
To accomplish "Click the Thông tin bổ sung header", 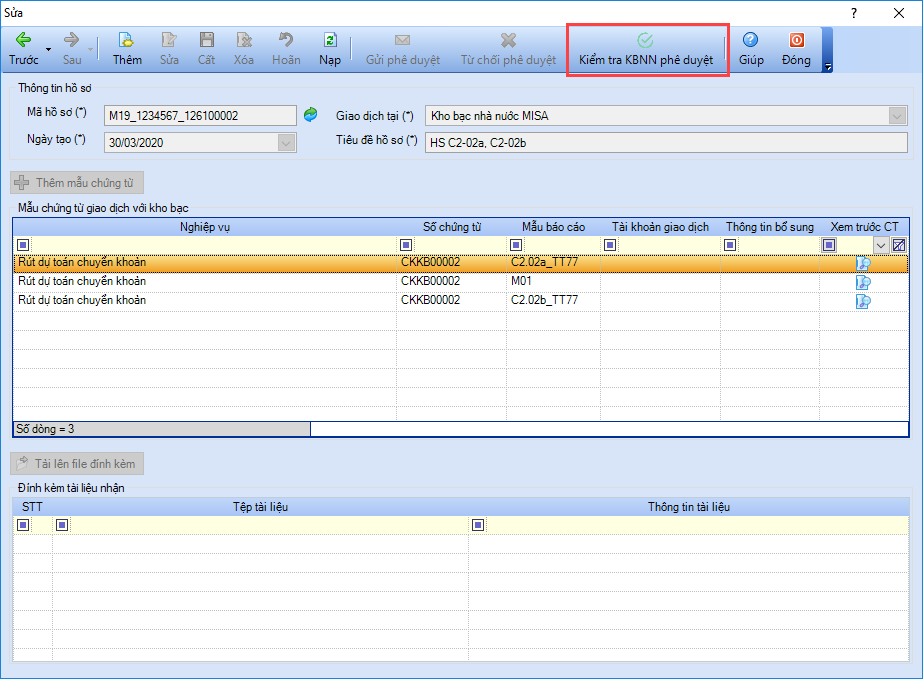I will [769, 227].
